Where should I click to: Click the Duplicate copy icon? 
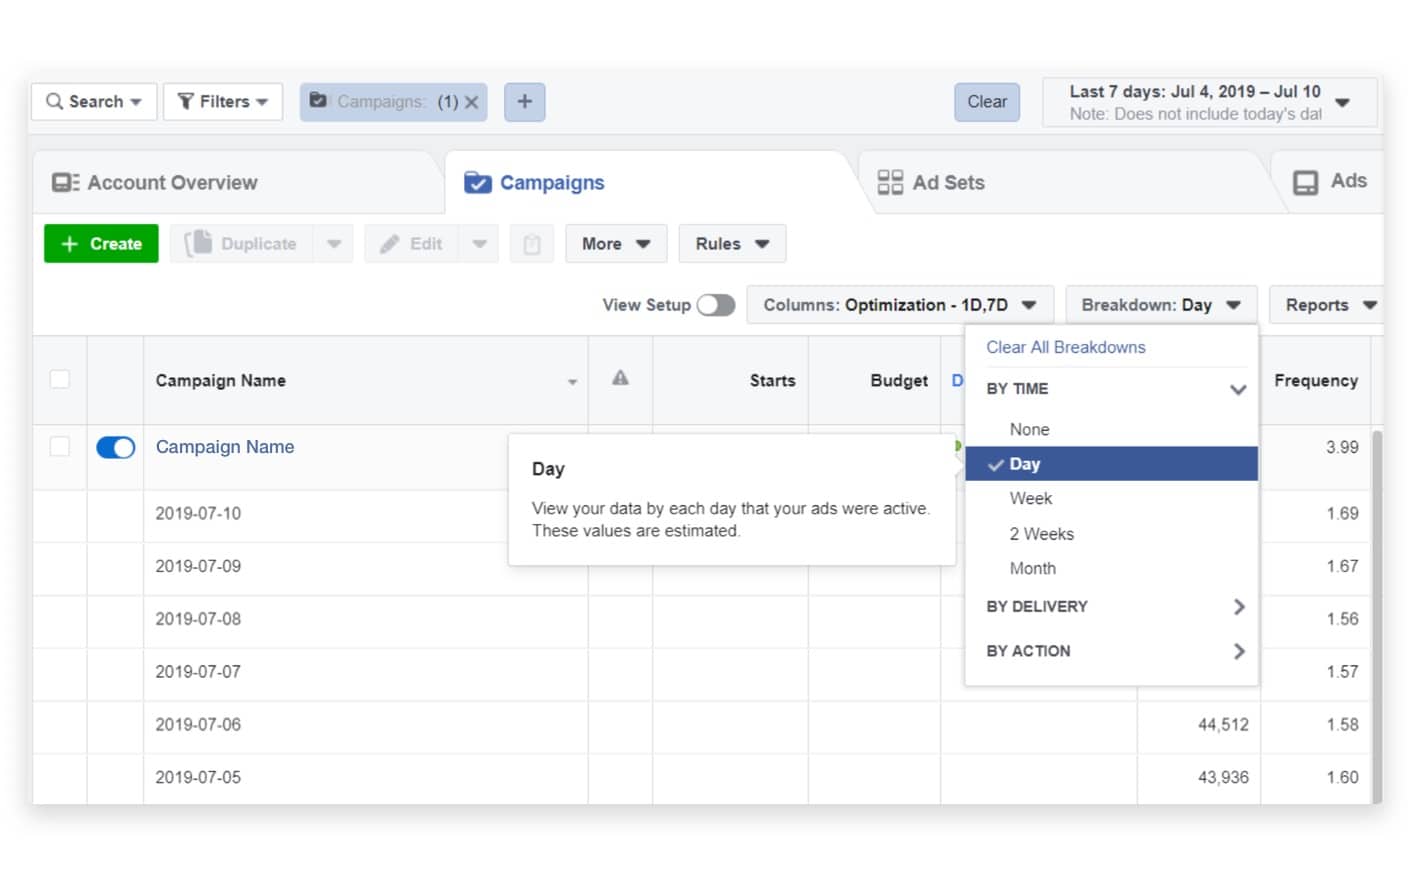point(197,243)
